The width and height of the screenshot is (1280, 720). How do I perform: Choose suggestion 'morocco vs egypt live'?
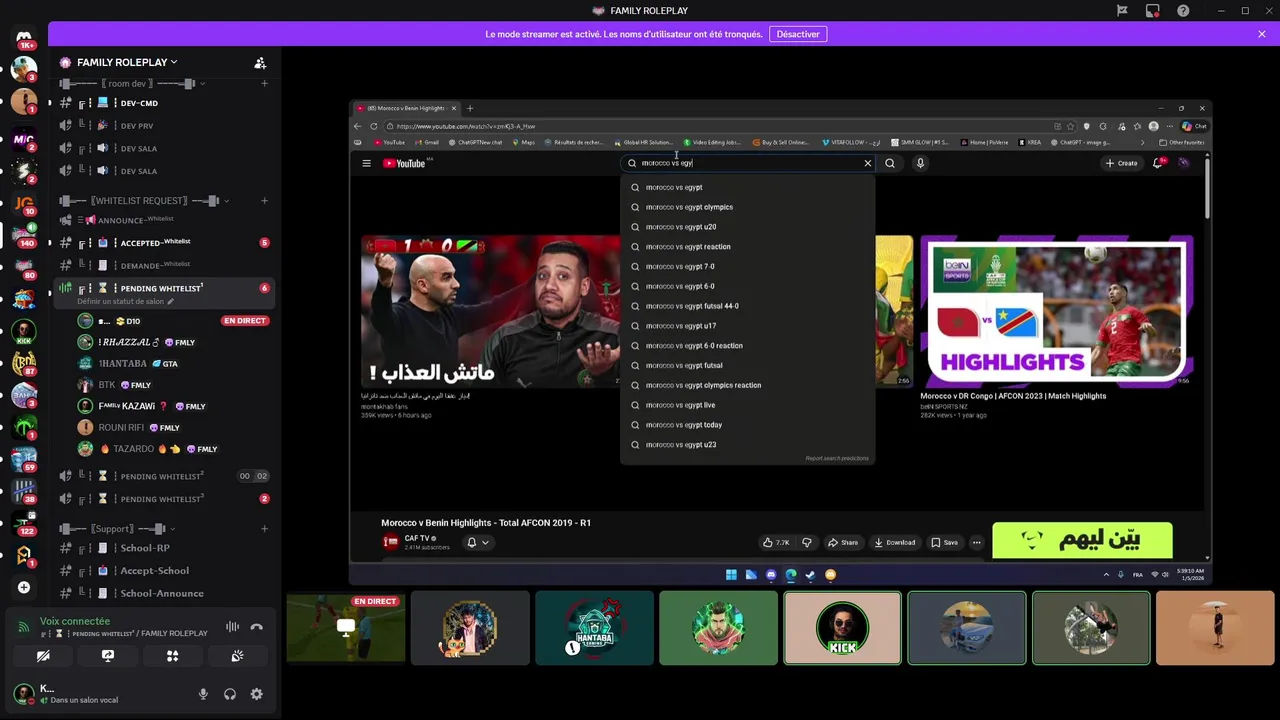tap(747, 405)
